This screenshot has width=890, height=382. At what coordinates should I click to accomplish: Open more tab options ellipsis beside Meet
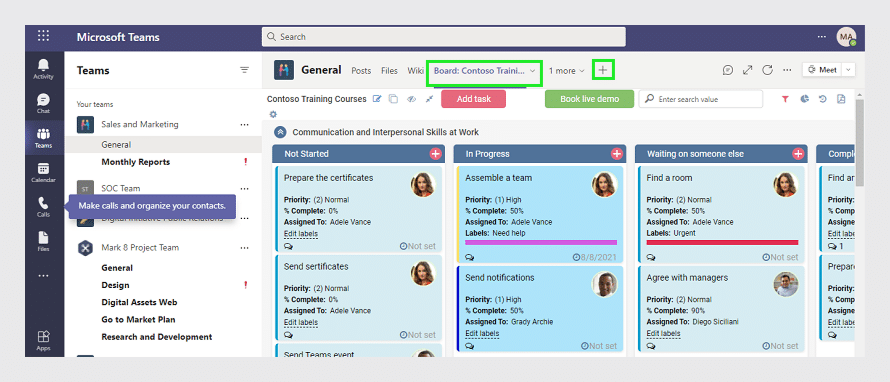click(787, 70)
